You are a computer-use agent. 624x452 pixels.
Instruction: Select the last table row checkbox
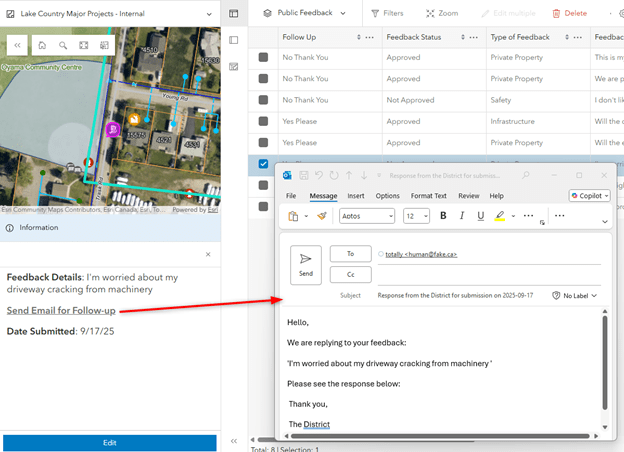pyautogui.click(x=263, y=206)
